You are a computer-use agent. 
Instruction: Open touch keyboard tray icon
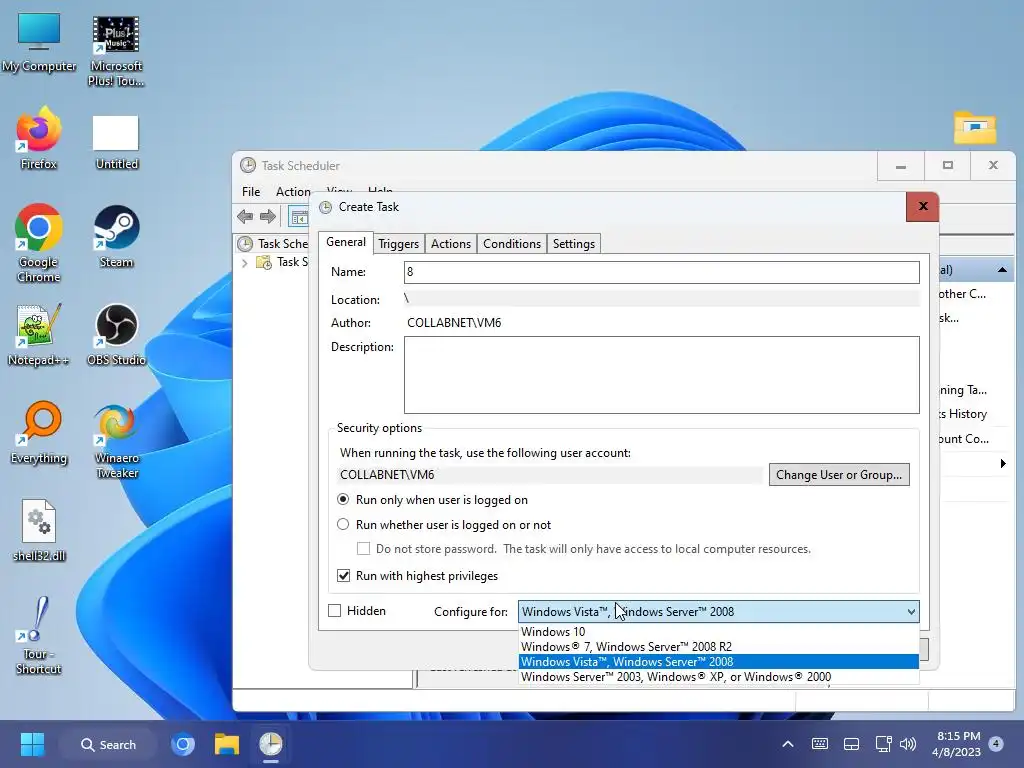[x=820, y=744]
